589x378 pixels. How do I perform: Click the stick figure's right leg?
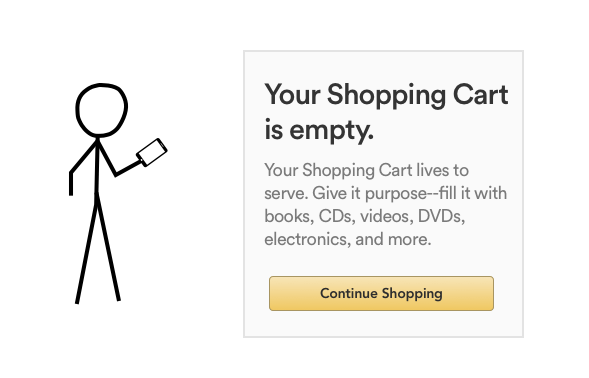pyautogui.click(x=108, y=248)
